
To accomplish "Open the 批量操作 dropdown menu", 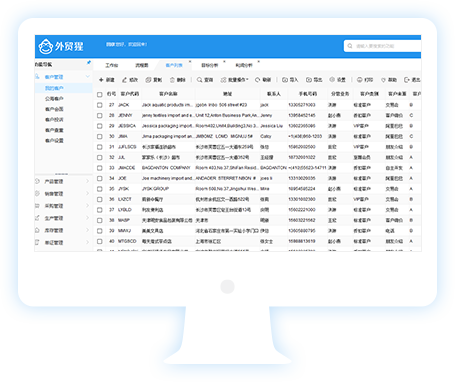I will (x=235, y=80).
